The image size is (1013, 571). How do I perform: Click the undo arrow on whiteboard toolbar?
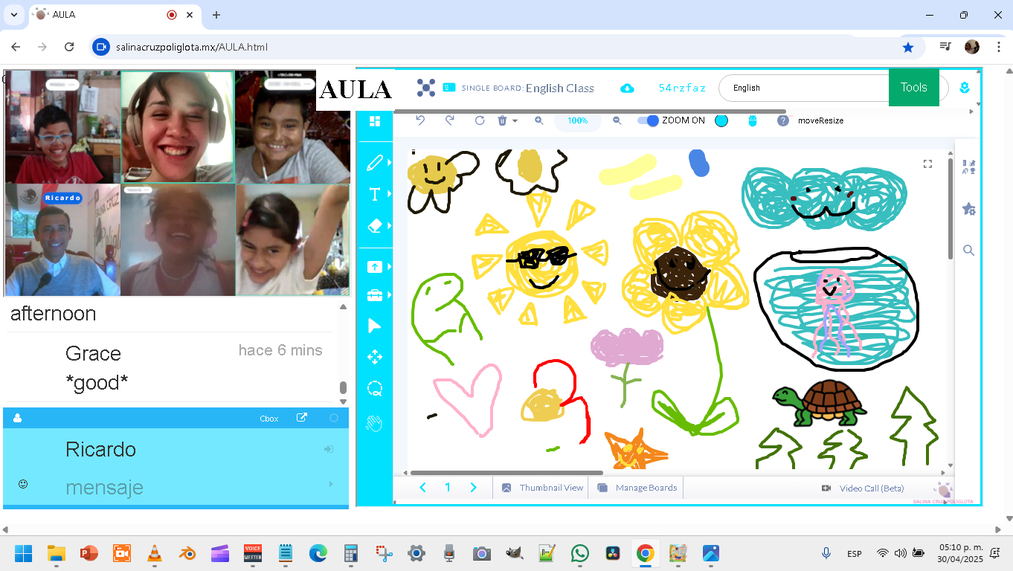pyautogui.click(x=421, y=121)
